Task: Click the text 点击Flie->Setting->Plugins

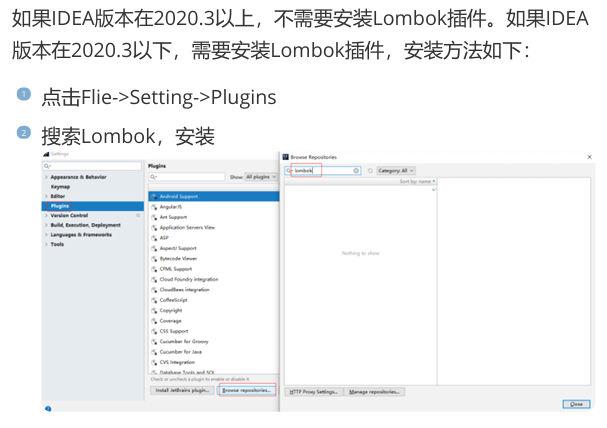Action: point(159,97)
